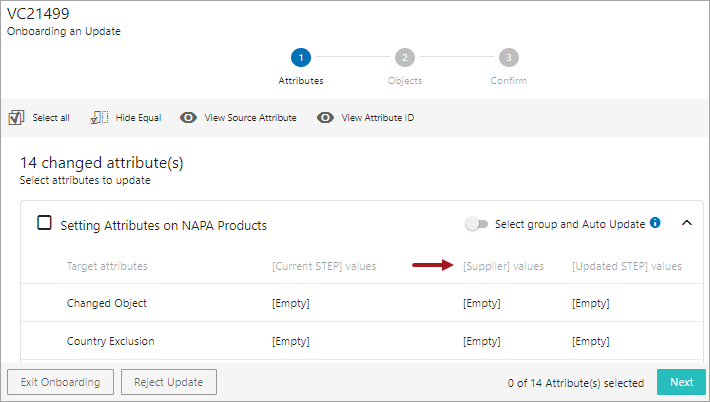
Task: Click the View Source Attribute eye icon
Action: [188, 118]
